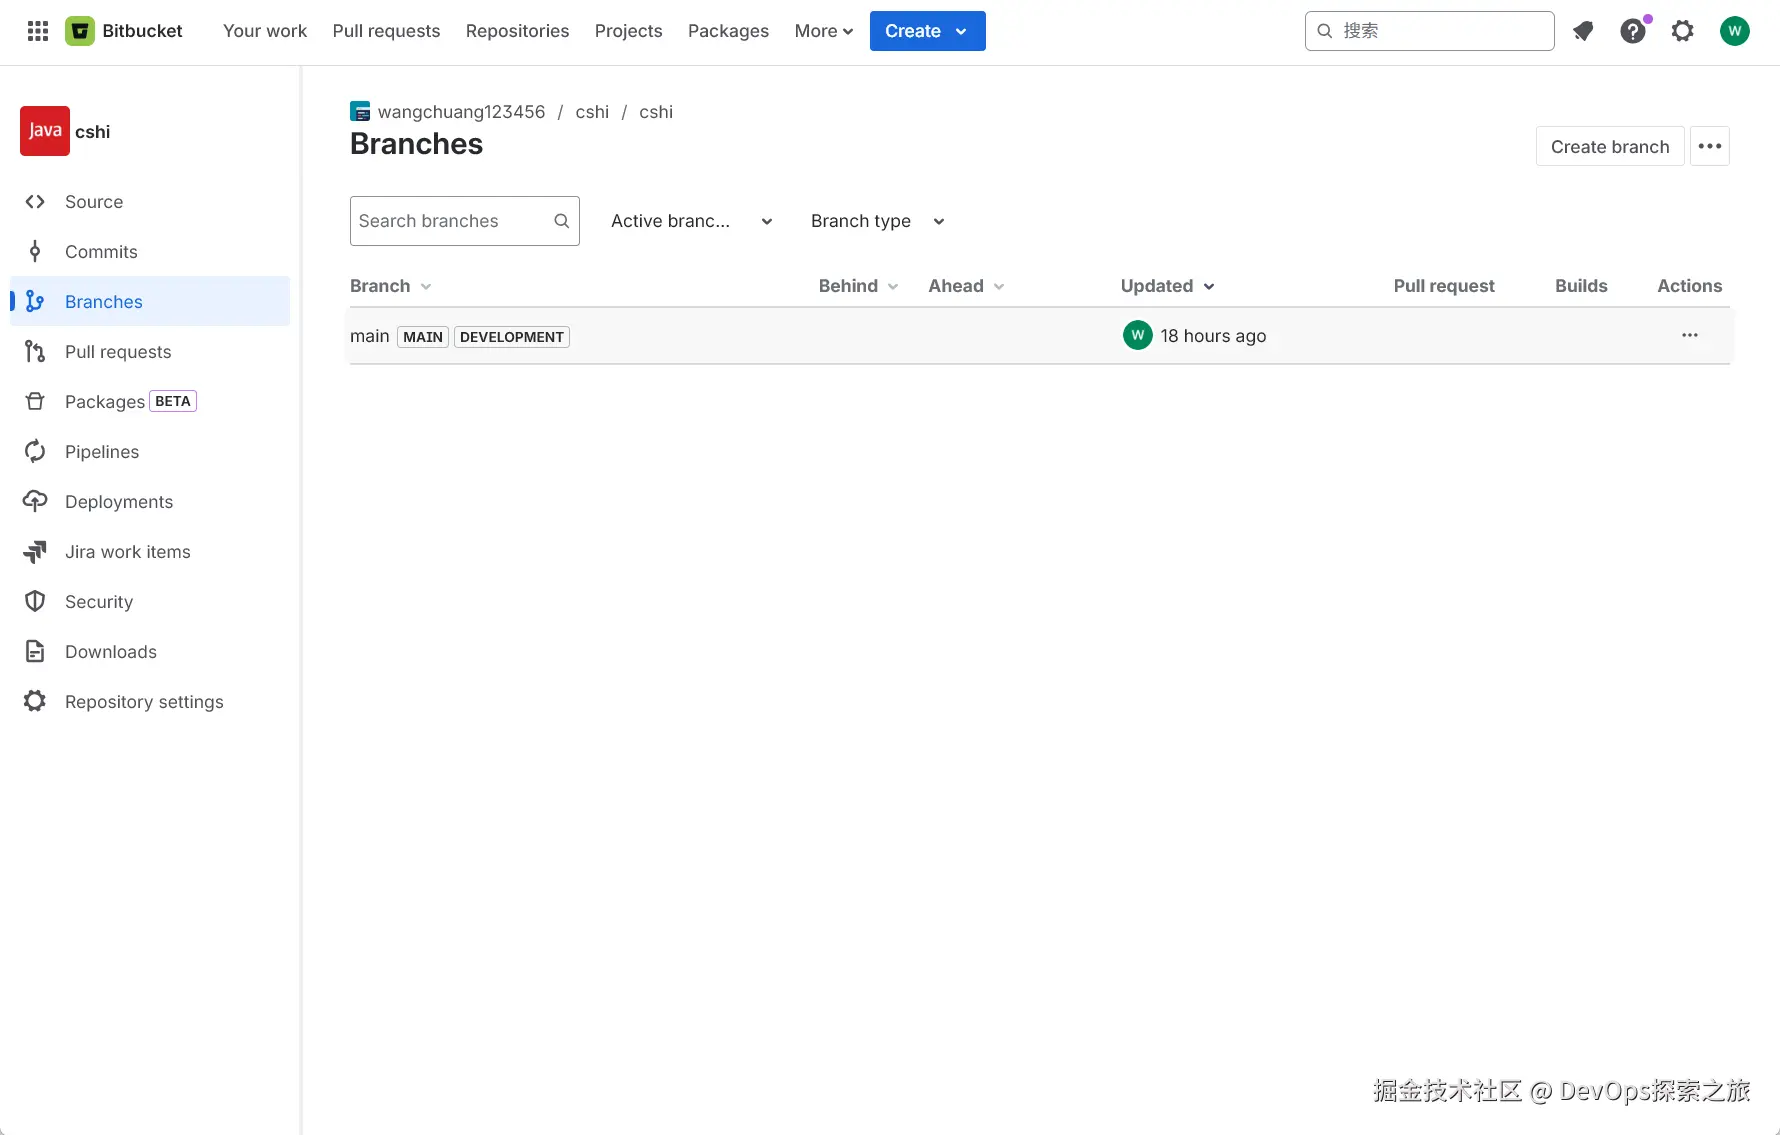Click the Pull requests sidebar icon

(x=35, y=352)
